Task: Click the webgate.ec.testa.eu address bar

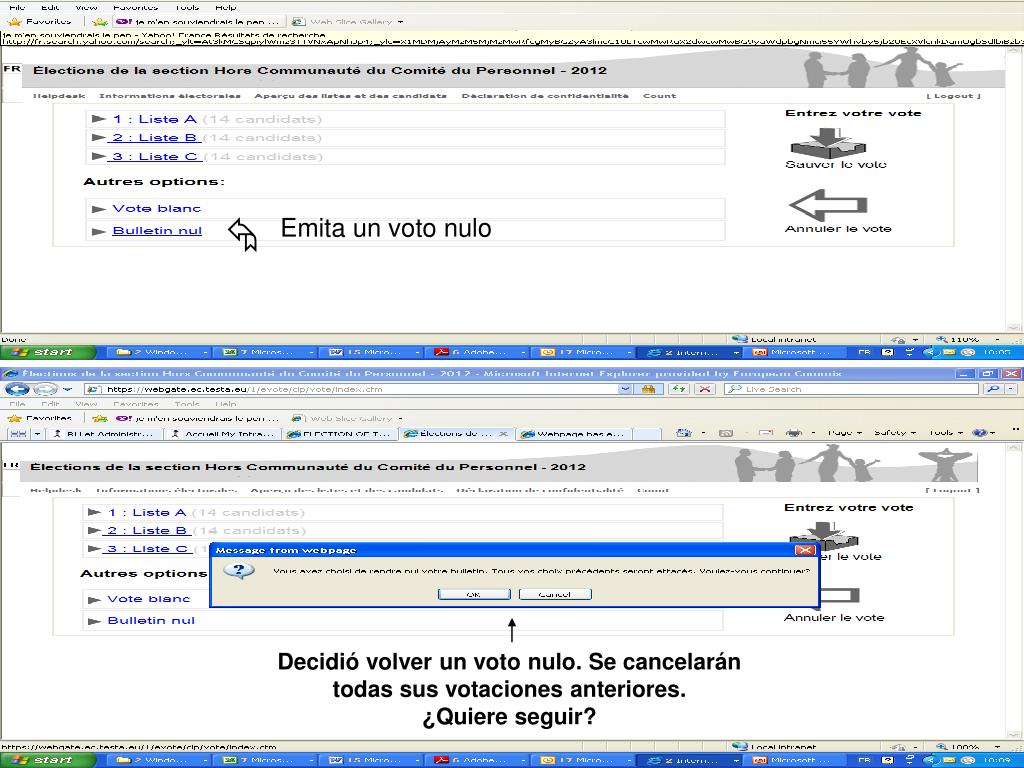Action: [353, 389]
